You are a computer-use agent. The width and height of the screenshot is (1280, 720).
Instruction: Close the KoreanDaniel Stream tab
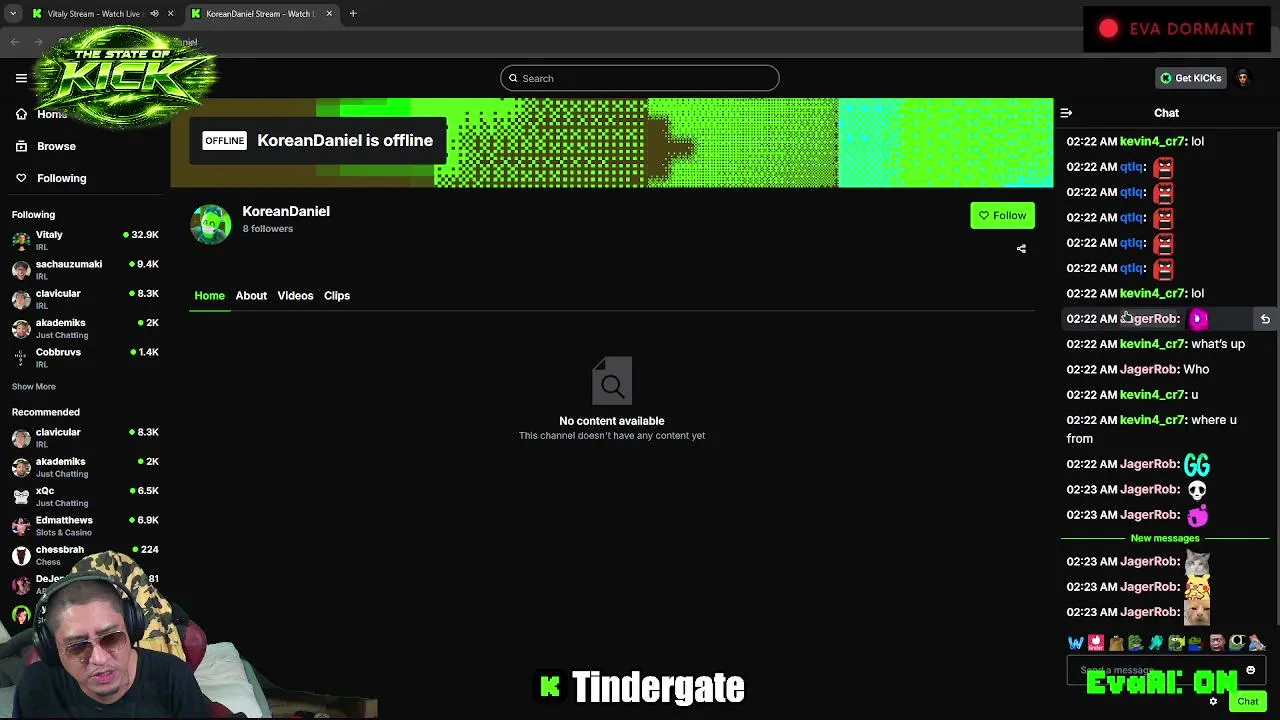pos(328,14)
